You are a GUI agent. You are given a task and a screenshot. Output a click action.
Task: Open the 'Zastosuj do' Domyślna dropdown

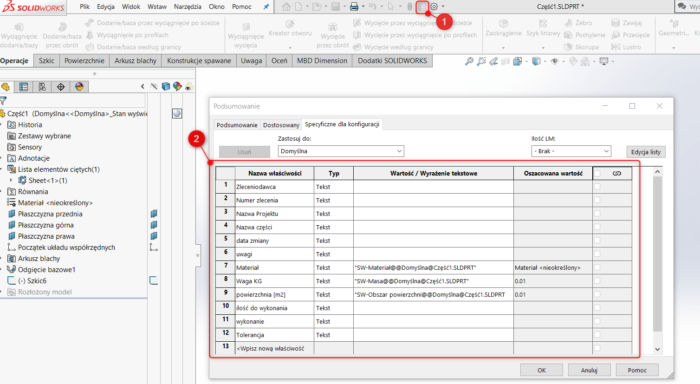[341, 151]
